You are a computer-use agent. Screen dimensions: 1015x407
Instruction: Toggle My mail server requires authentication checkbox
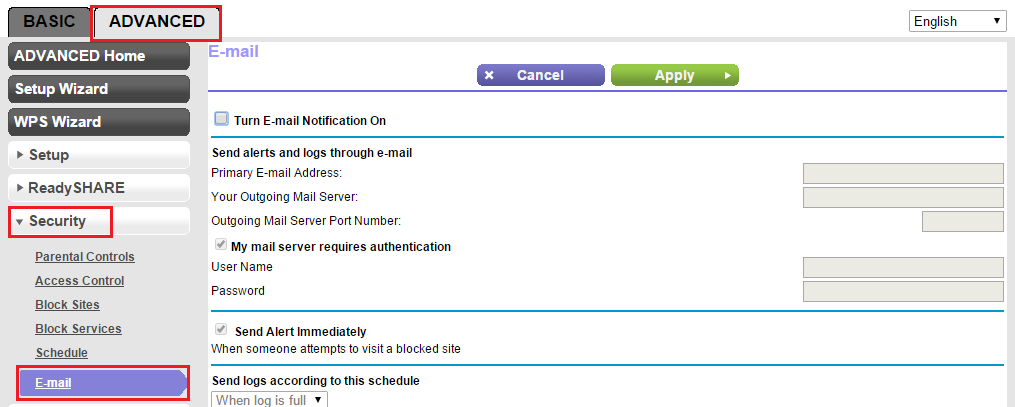pos(221,245)
